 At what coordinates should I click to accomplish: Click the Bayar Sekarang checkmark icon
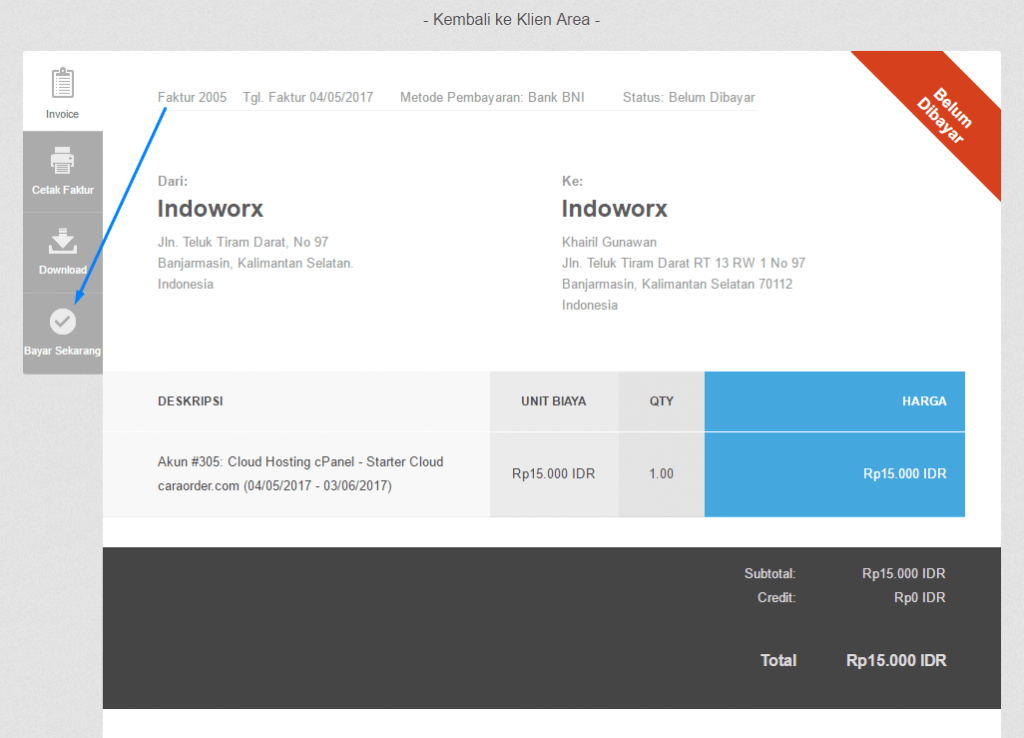[63, 321]
